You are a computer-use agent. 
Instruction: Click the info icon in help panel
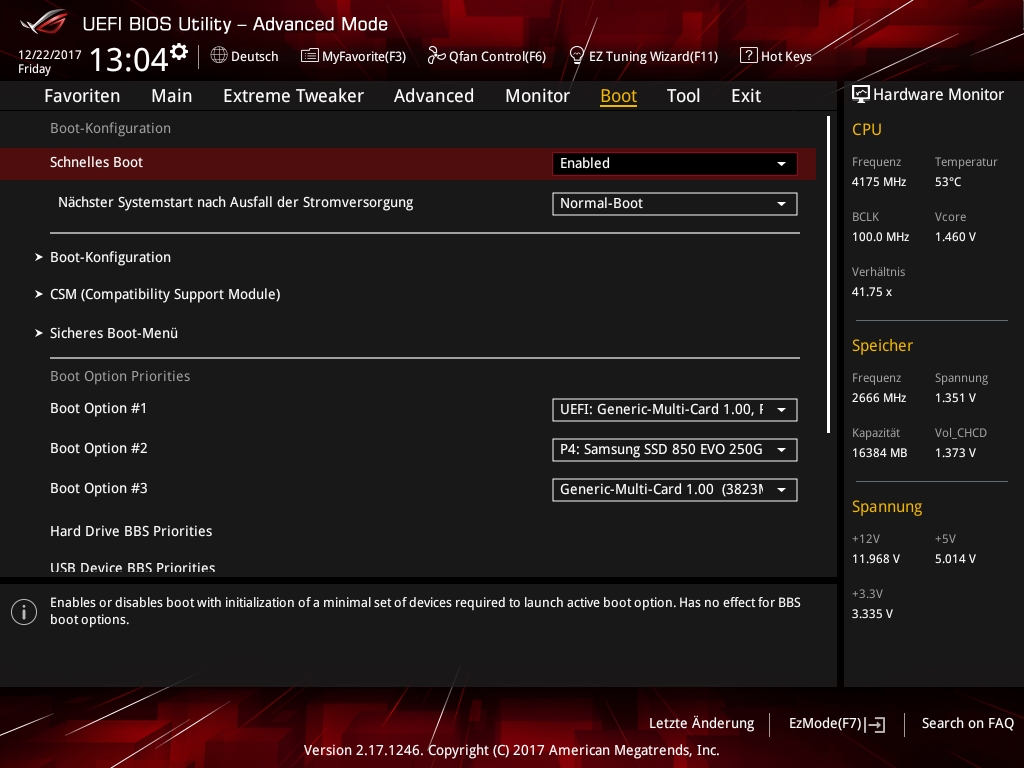[23, 611]
